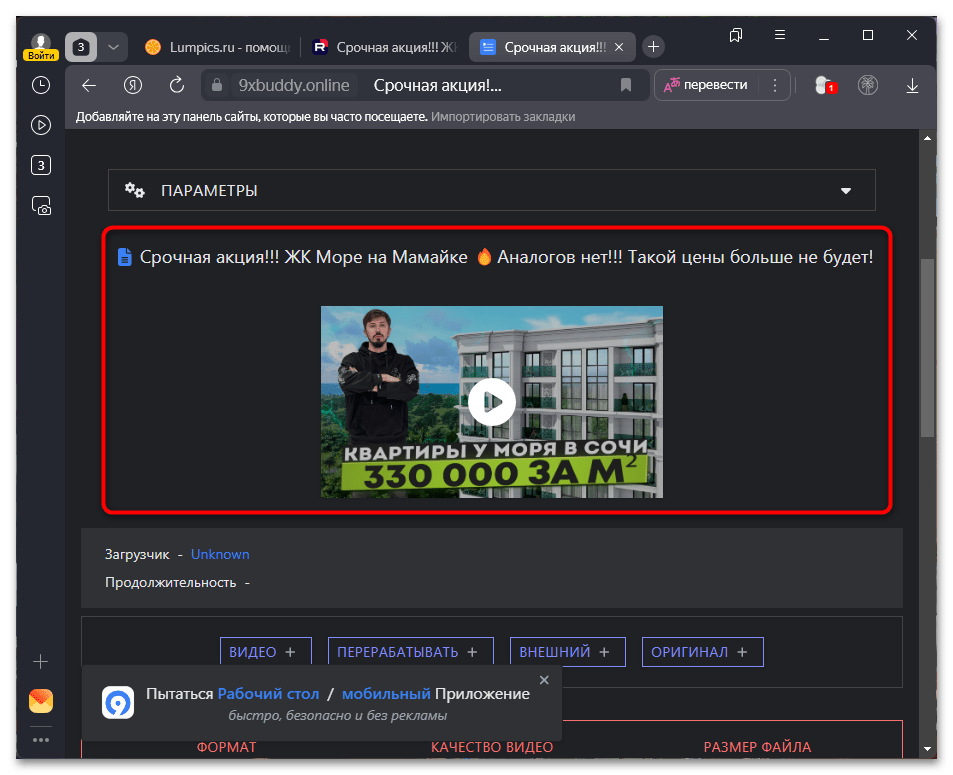Open sidebar tabs list icon with 3
Viewport: 953px width, 775px height.
[41, 165]
